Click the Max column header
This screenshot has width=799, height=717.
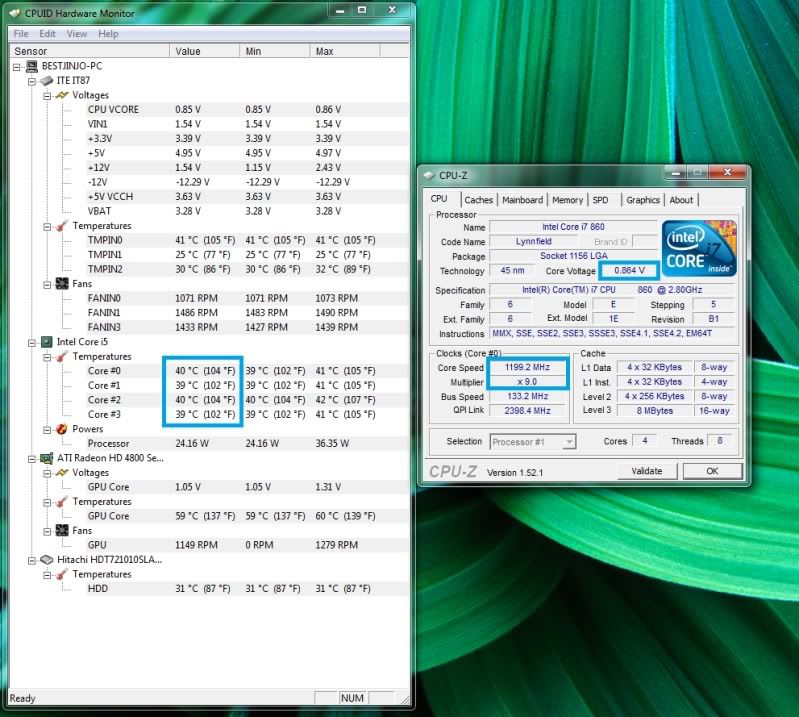tap(325, 50)
